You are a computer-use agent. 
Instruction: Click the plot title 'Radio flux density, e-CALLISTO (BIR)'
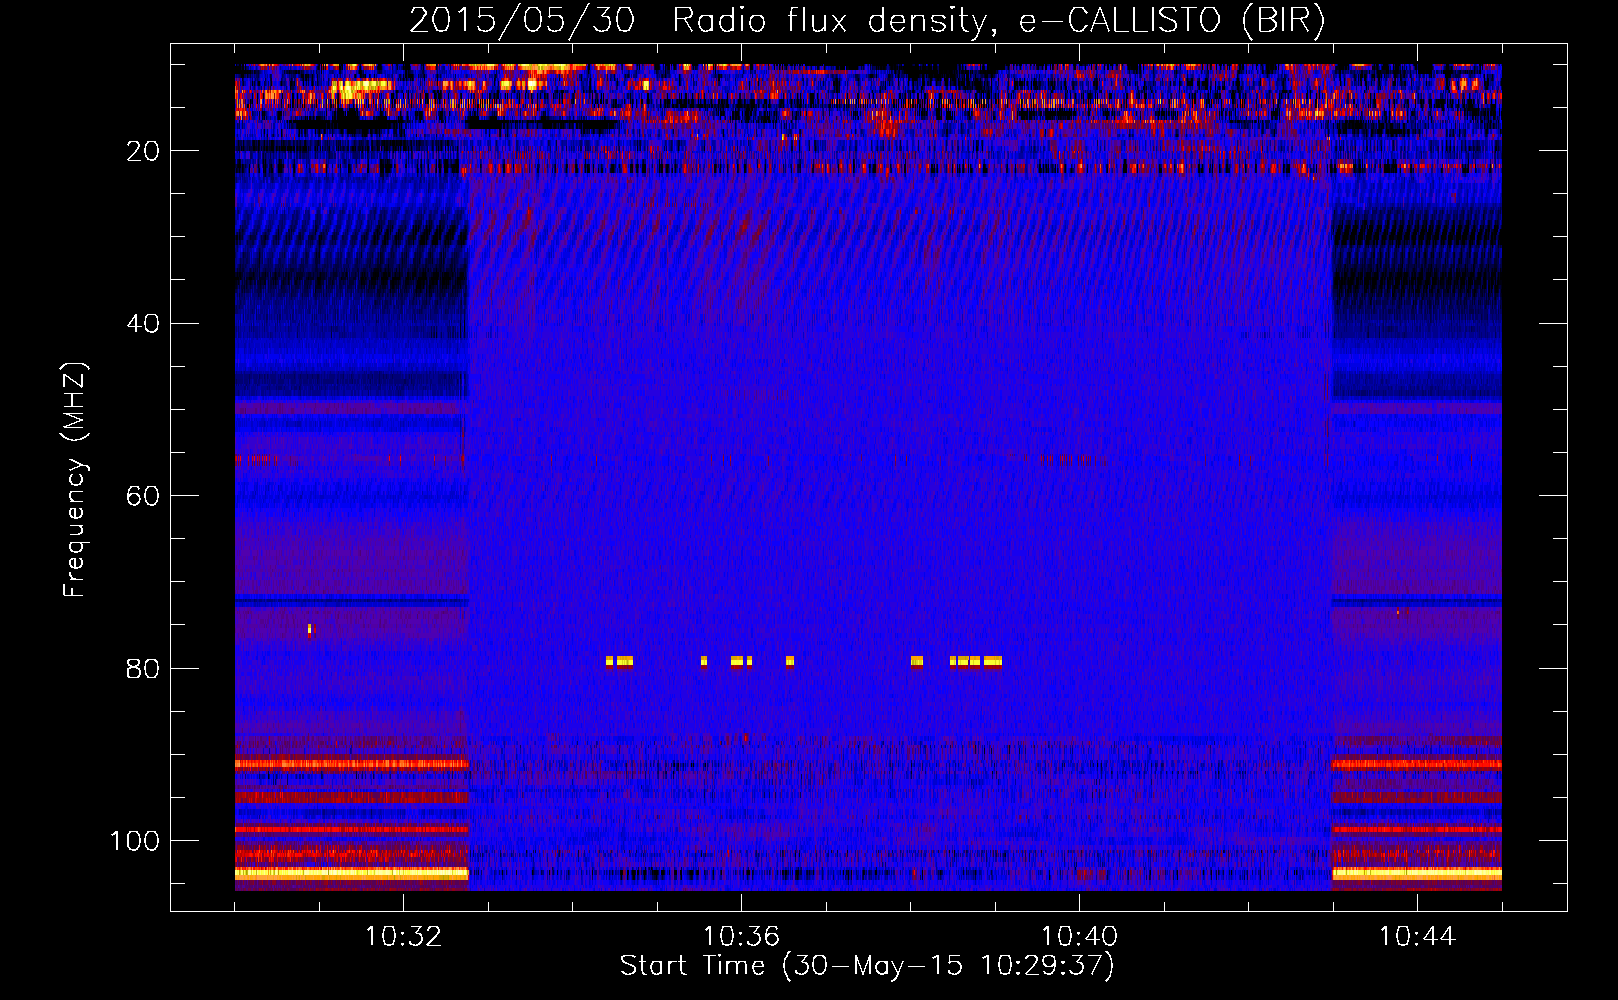coord(998,21)
